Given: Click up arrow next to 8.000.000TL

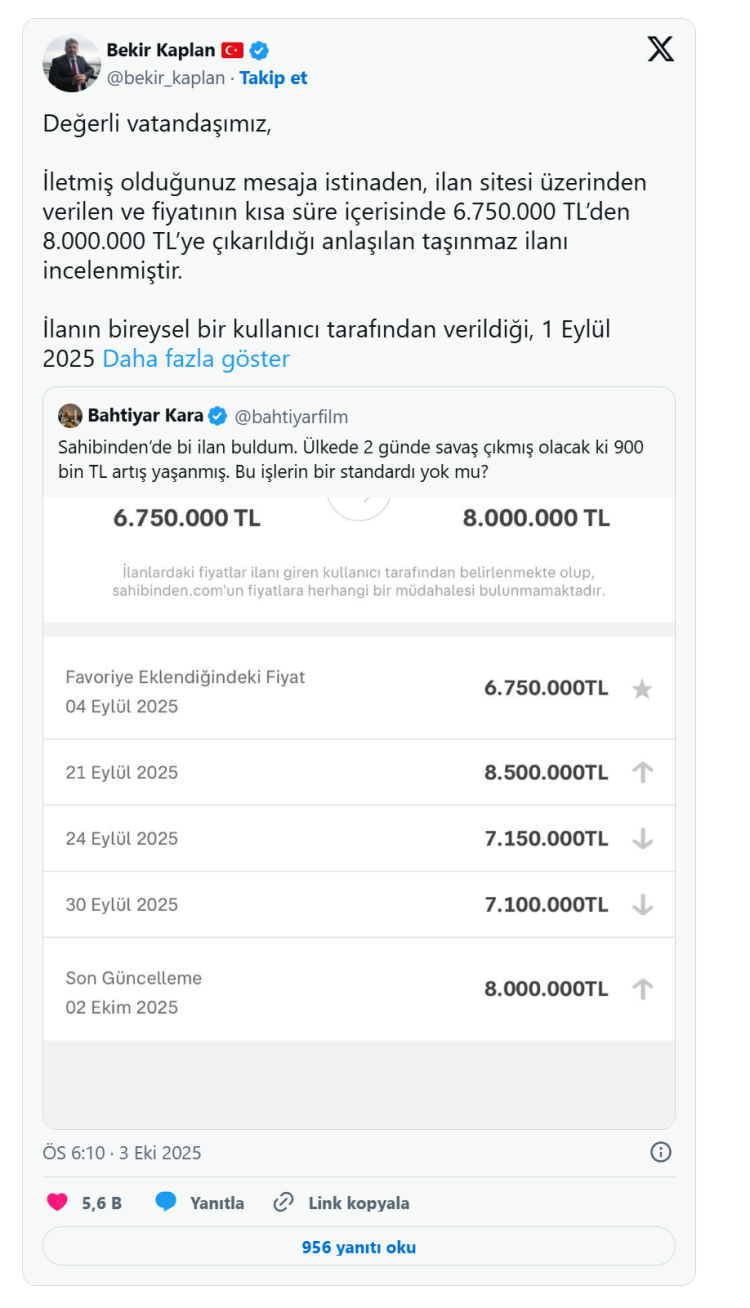Looking at the screenshot, I should tap(642, 989).
